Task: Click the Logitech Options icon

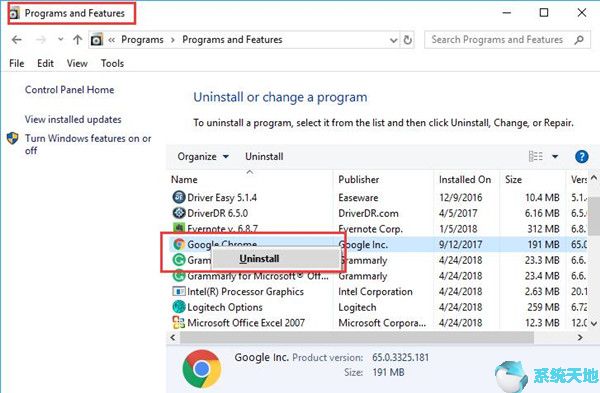Action: pyautogui.click(x=179, y=307)
